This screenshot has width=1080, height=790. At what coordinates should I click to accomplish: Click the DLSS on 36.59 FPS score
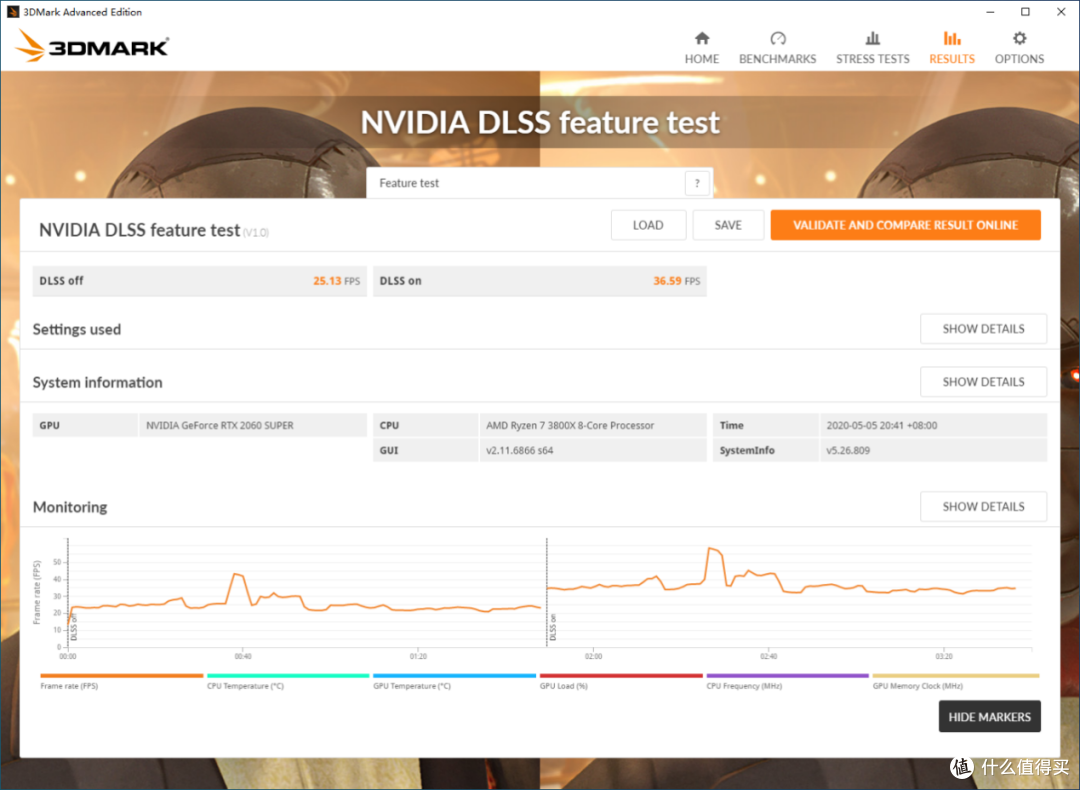coord(539,281)
